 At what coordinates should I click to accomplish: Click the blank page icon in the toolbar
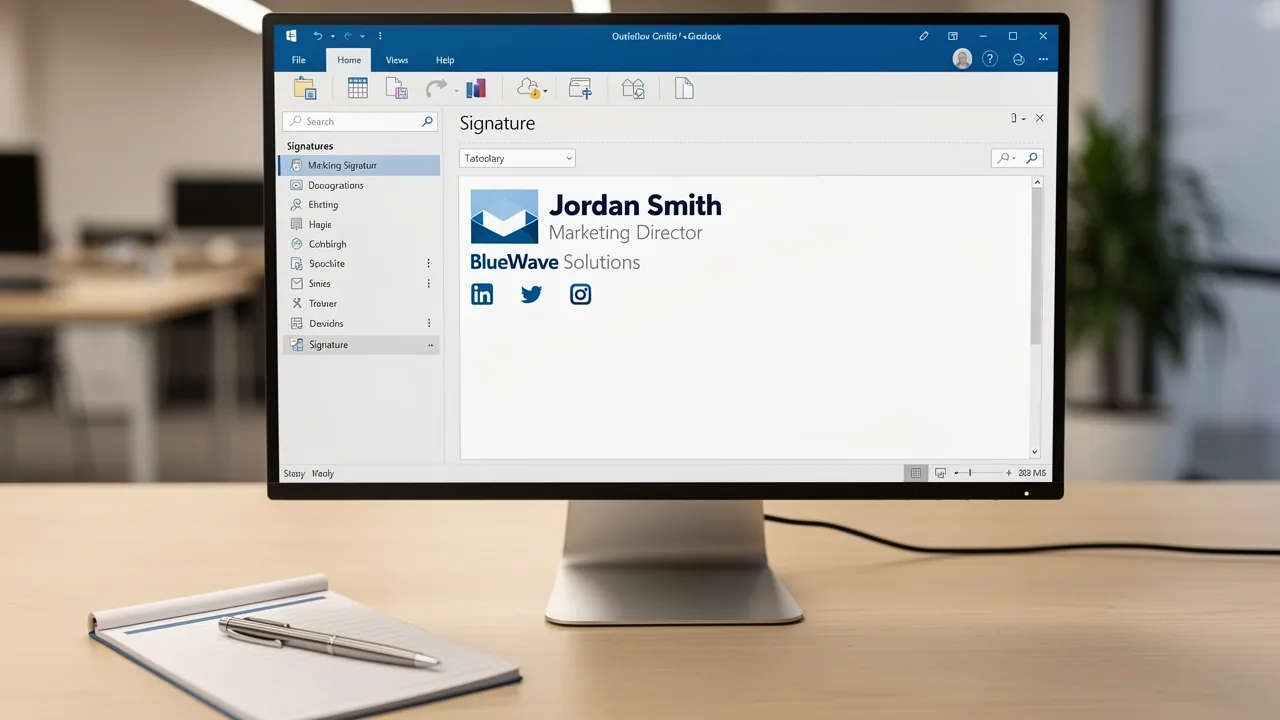684,88
